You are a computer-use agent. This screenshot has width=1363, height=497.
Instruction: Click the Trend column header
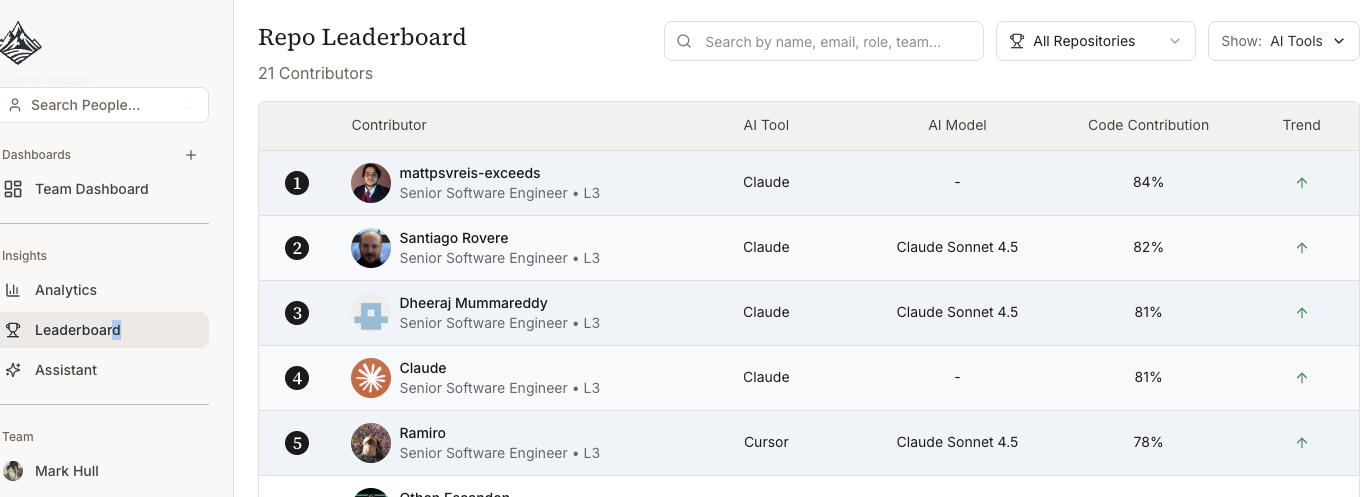[x=1302, y=125]
